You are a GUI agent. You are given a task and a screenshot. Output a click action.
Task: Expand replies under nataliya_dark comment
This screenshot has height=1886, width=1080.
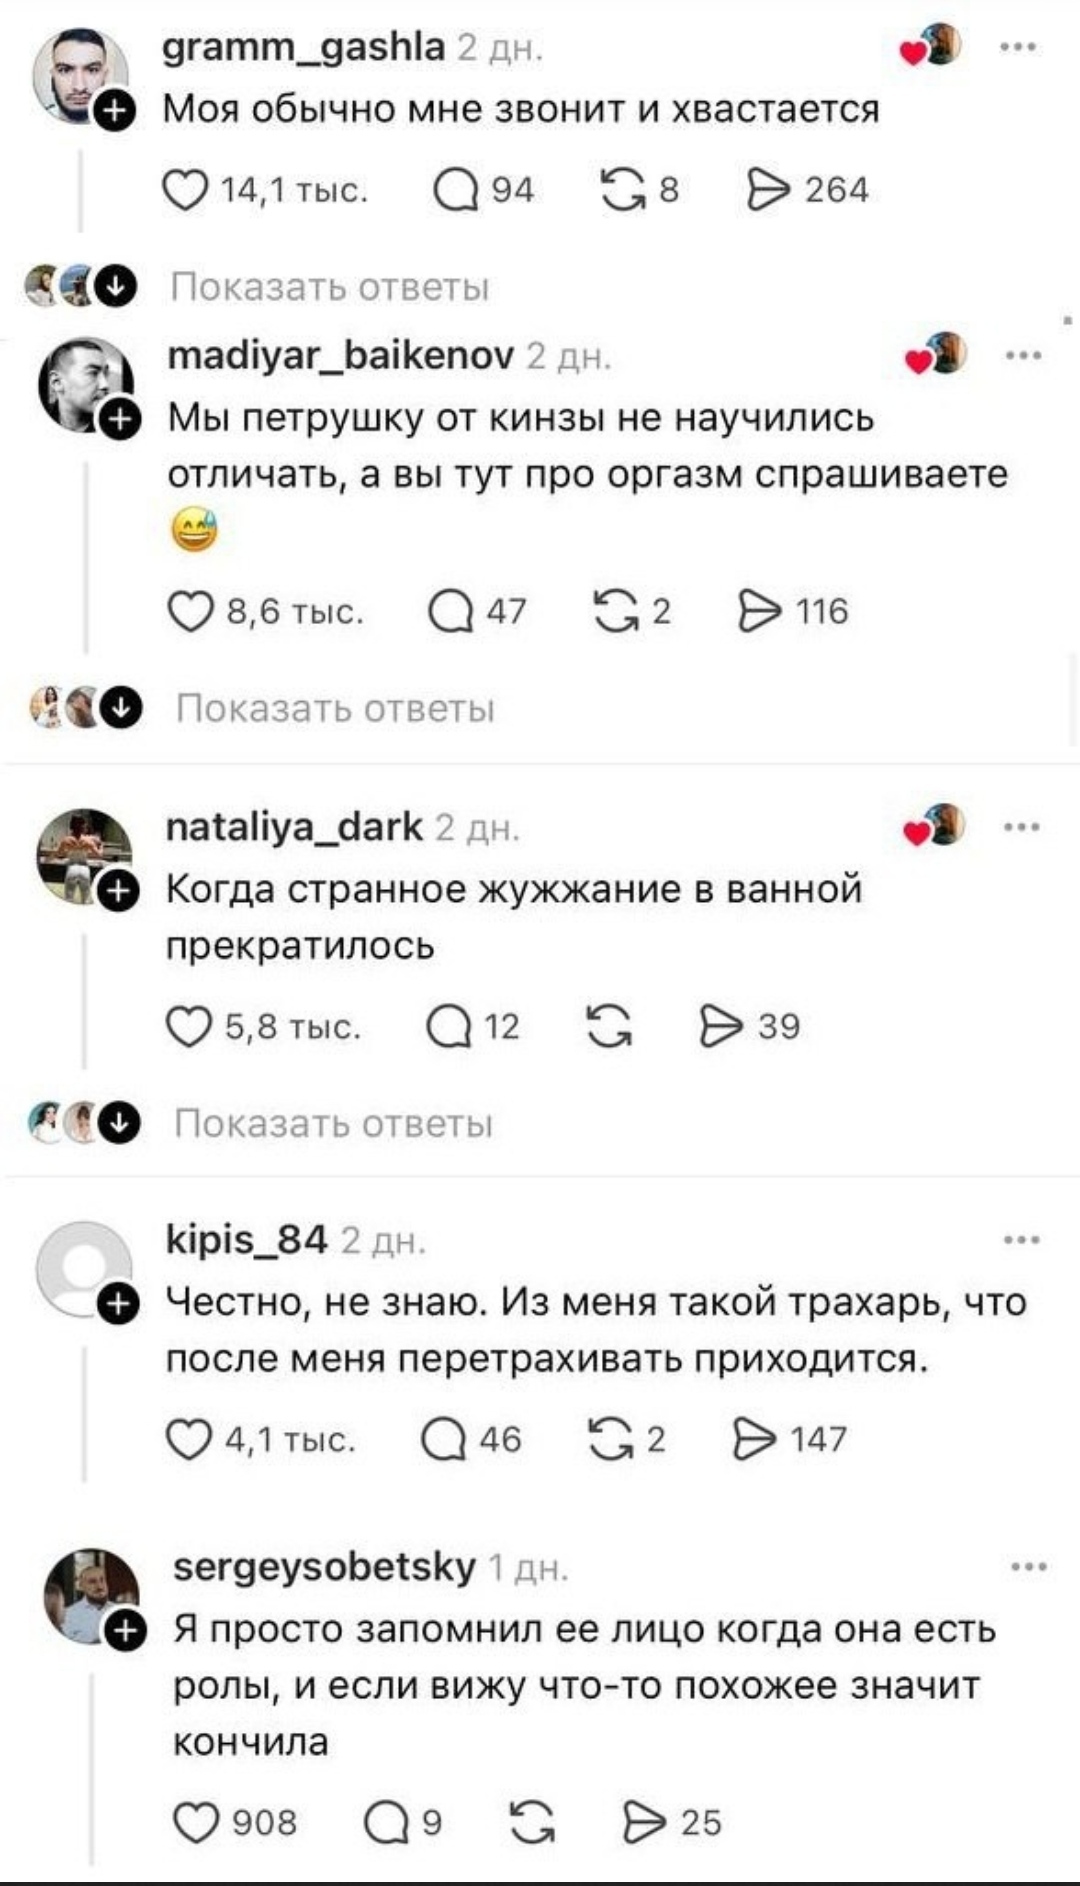[x=333, y=1124]
